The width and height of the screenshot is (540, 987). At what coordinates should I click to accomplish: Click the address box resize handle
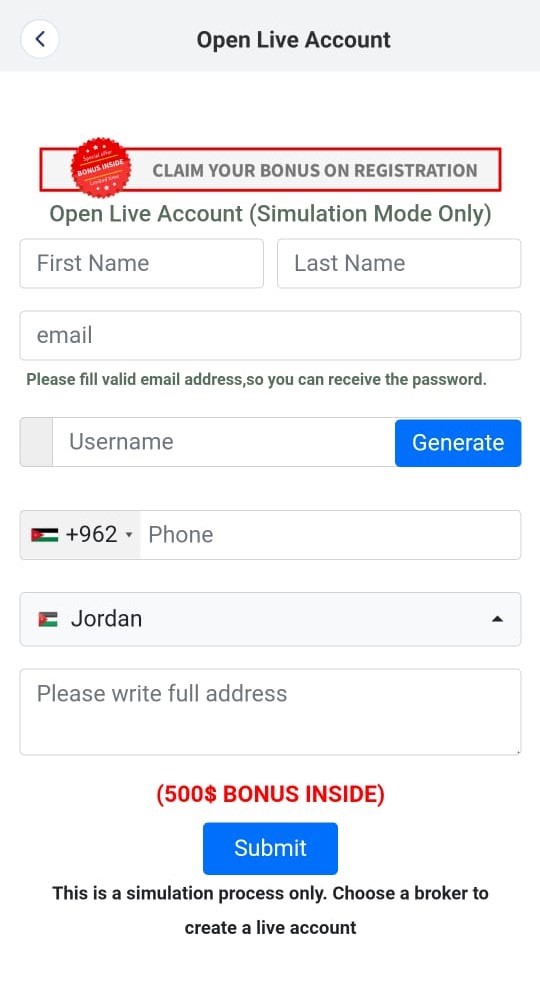(x=517, y=751)
